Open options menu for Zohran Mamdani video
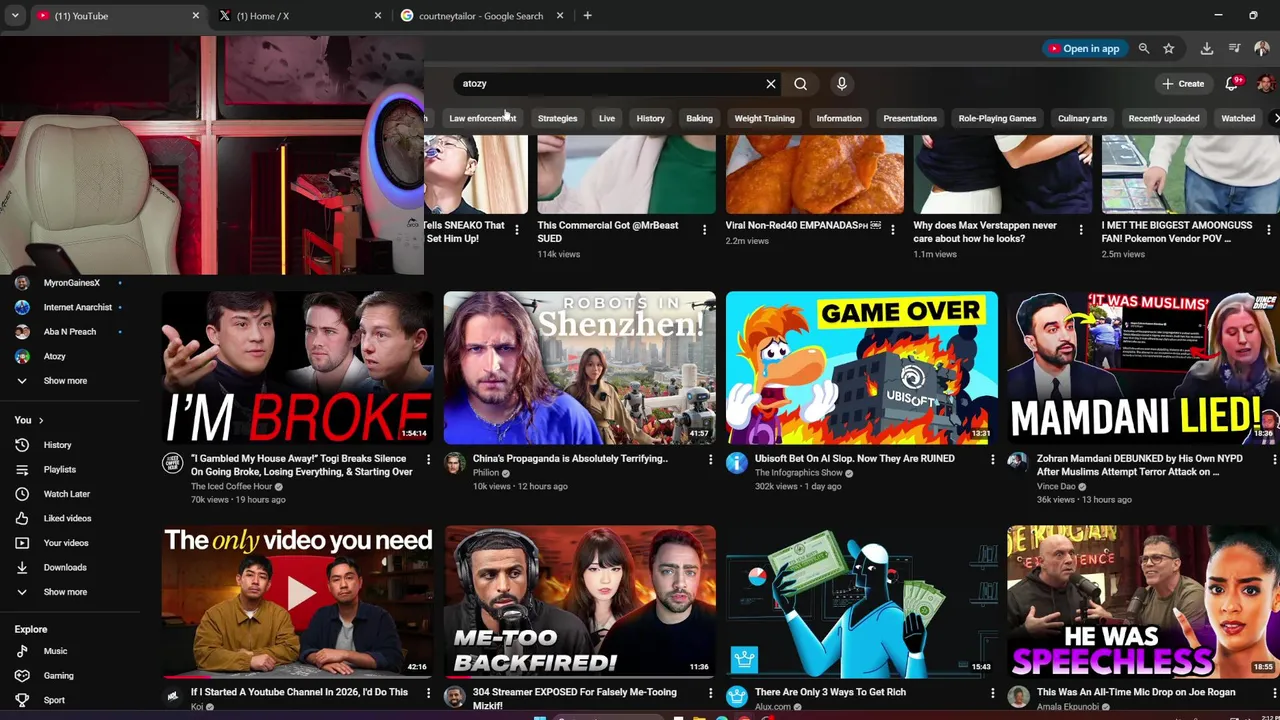 click(x=1274, y=459)
